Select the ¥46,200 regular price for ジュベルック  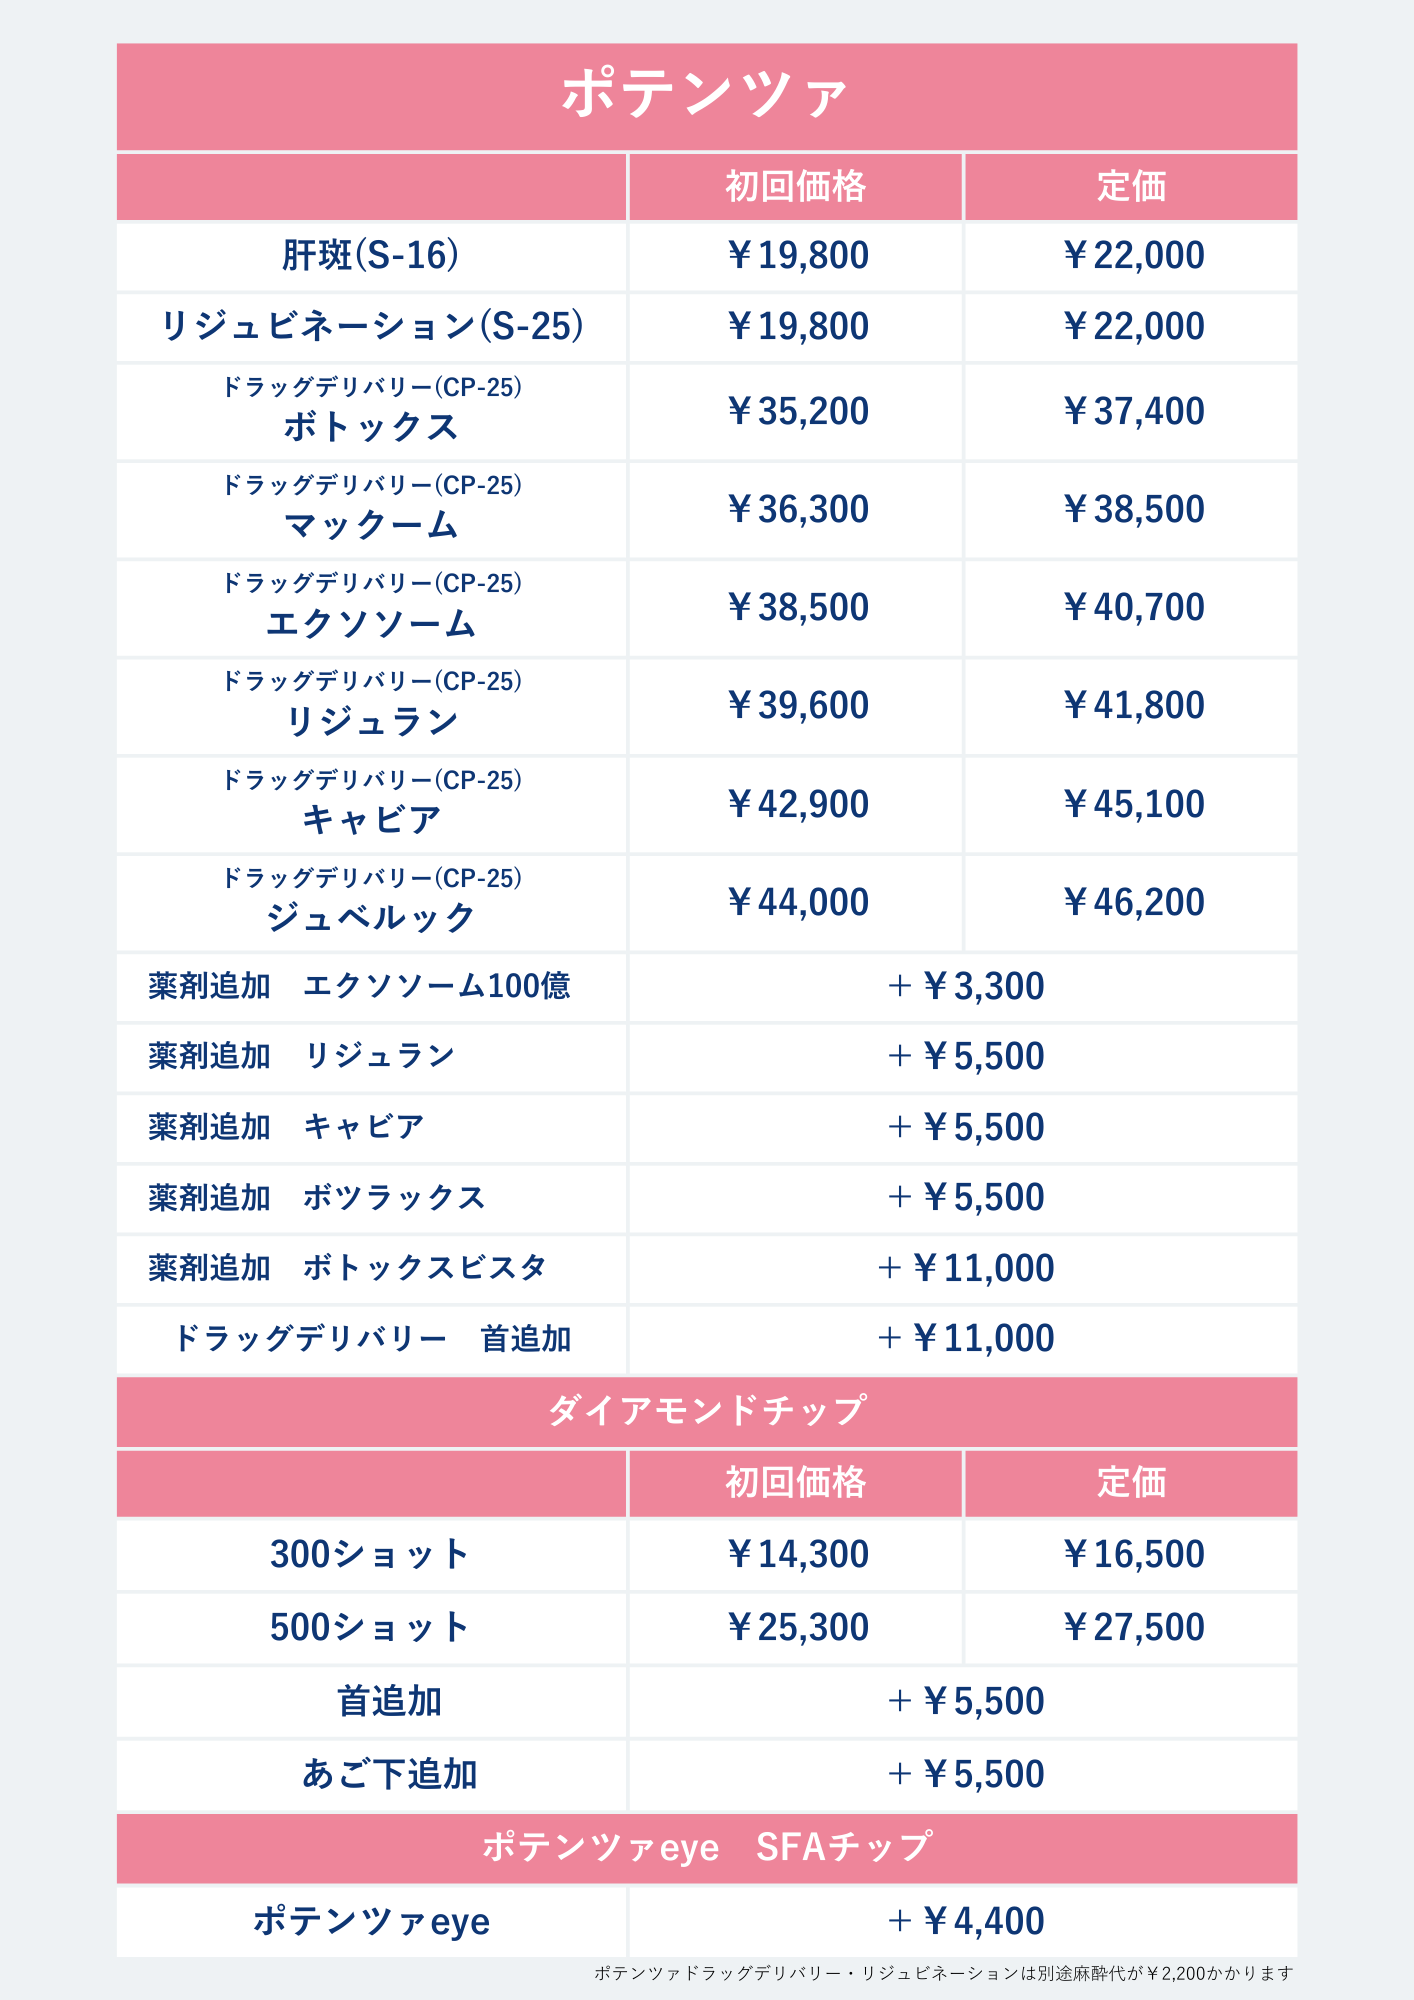1133,902
